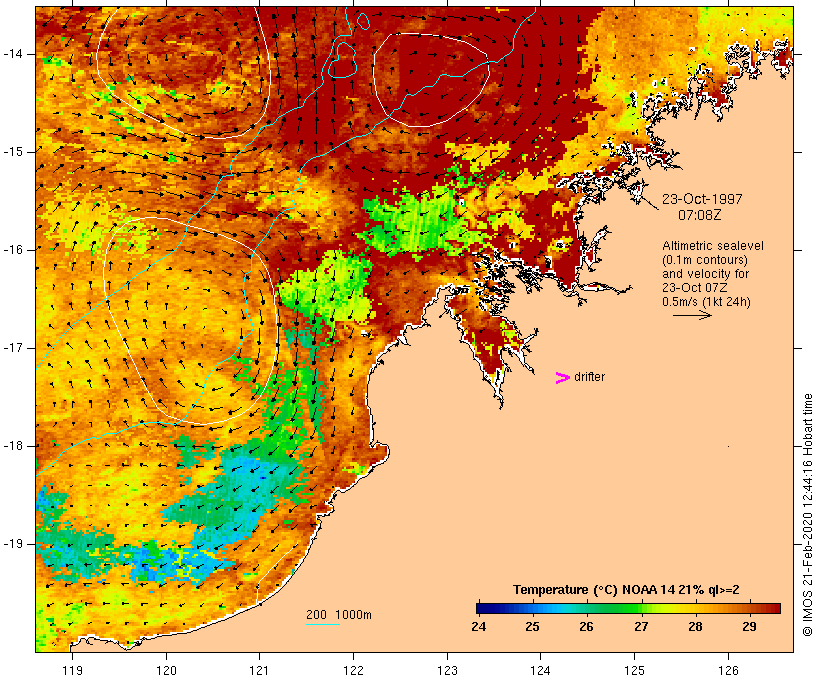The height and width of the screenshot is (680, 820).
Task: Click longitude axis label '121'
Action: [x=259, y=670]
